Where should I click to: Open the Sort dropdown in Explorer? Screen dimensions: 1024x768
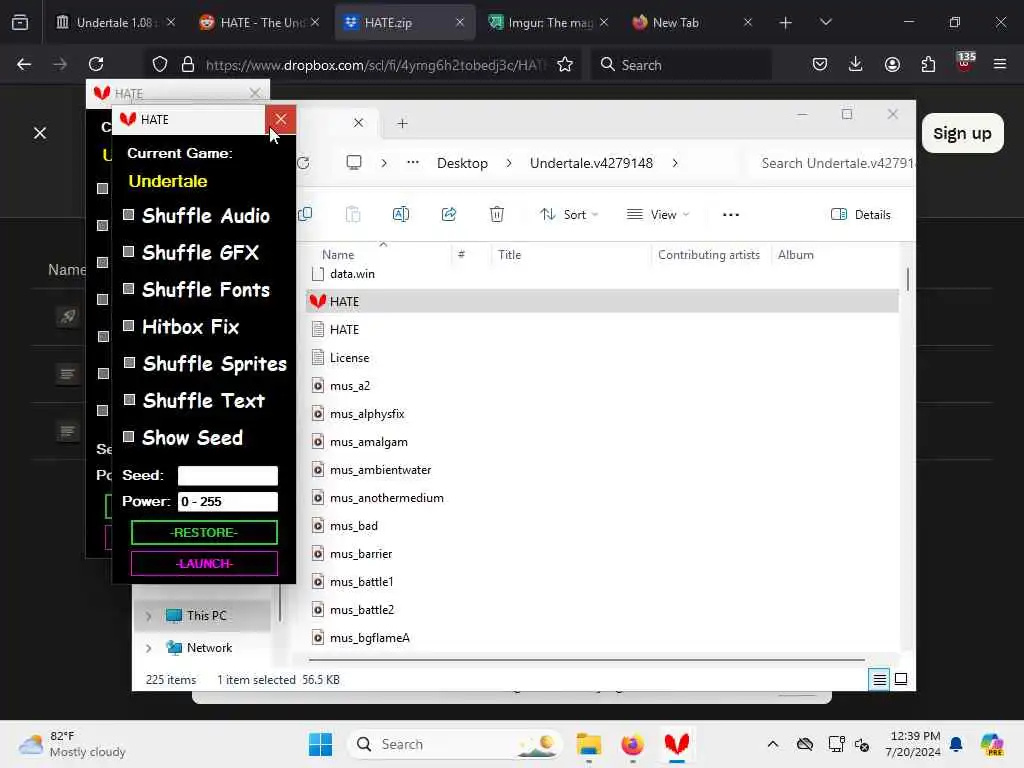coord(569,214)
